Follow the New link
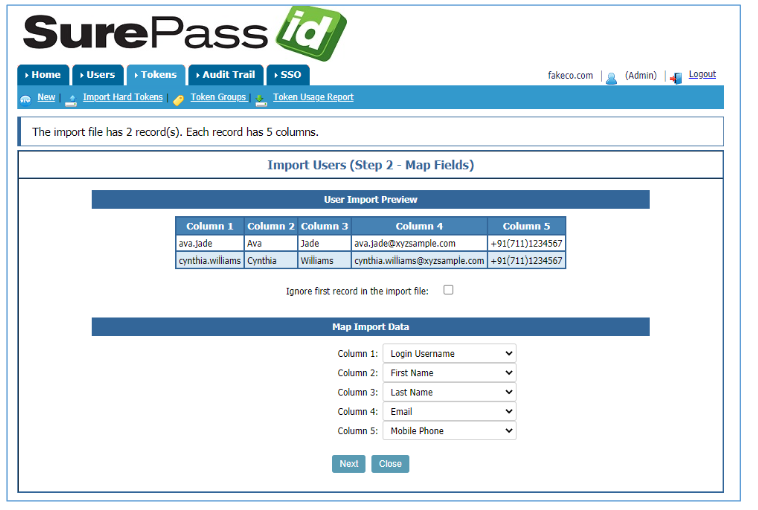This screenshot has width=758, height=510. [x=46, y=97]
